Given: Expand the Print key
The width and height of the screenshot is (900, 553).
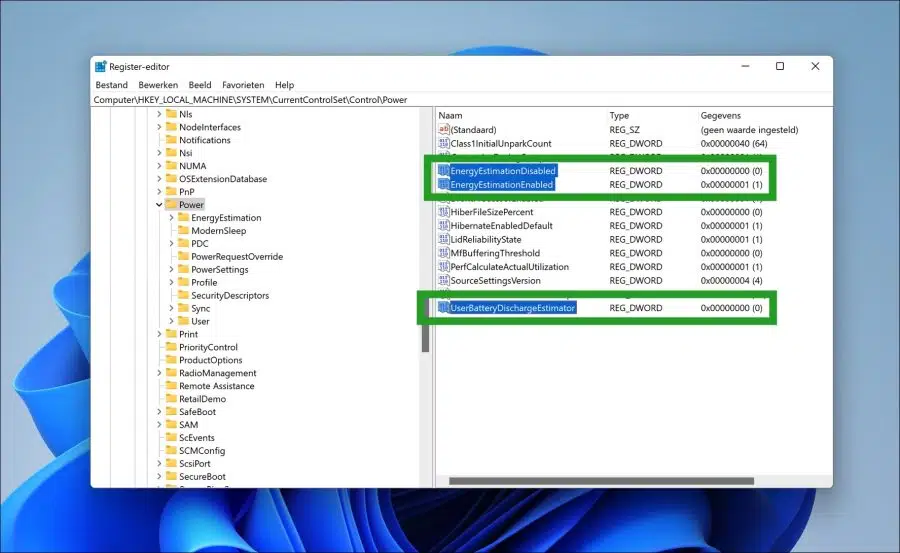Looking at the screenshot, I should pyautogui.click(x=159, y=334).
